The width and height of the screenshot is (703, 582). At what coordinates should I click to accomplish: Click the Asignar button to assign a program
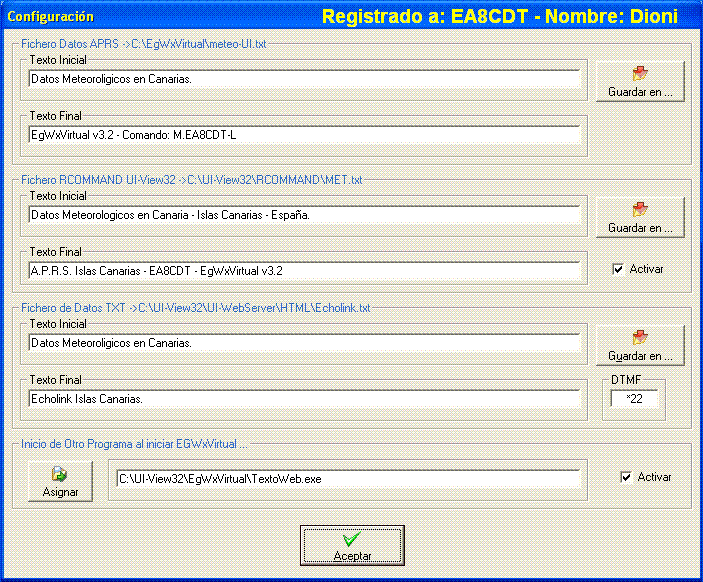click(61, 481)
